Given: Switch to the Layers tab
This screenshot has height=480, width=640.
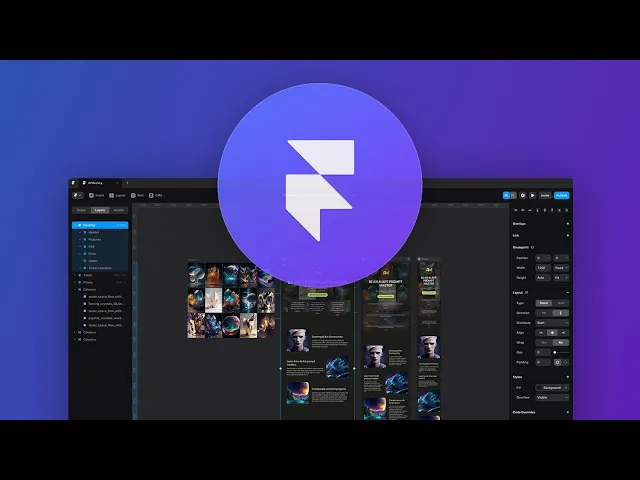Looking at the screenshot, I should click(x=100, y=210).
